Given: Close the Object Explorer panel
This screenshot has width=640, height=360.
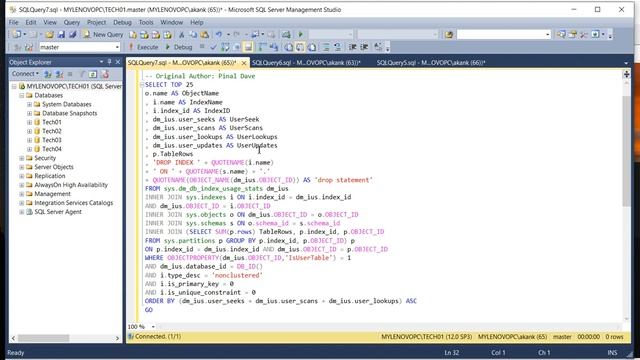Looking at the screenshot, I should point(118,62).
